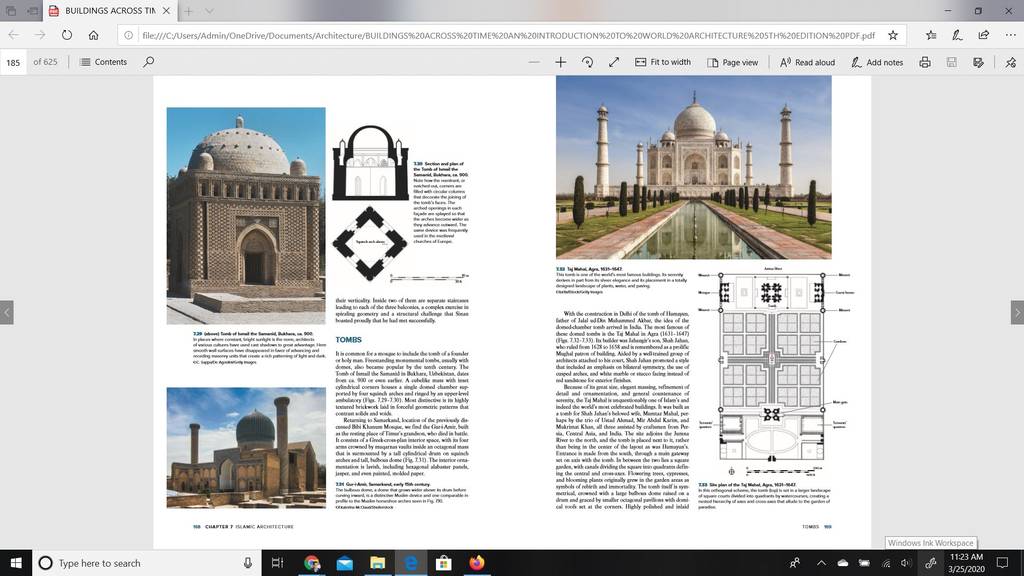Screen dimensions: 1024x576
Task: Add this page to favorites star
Action: point(893,35)
